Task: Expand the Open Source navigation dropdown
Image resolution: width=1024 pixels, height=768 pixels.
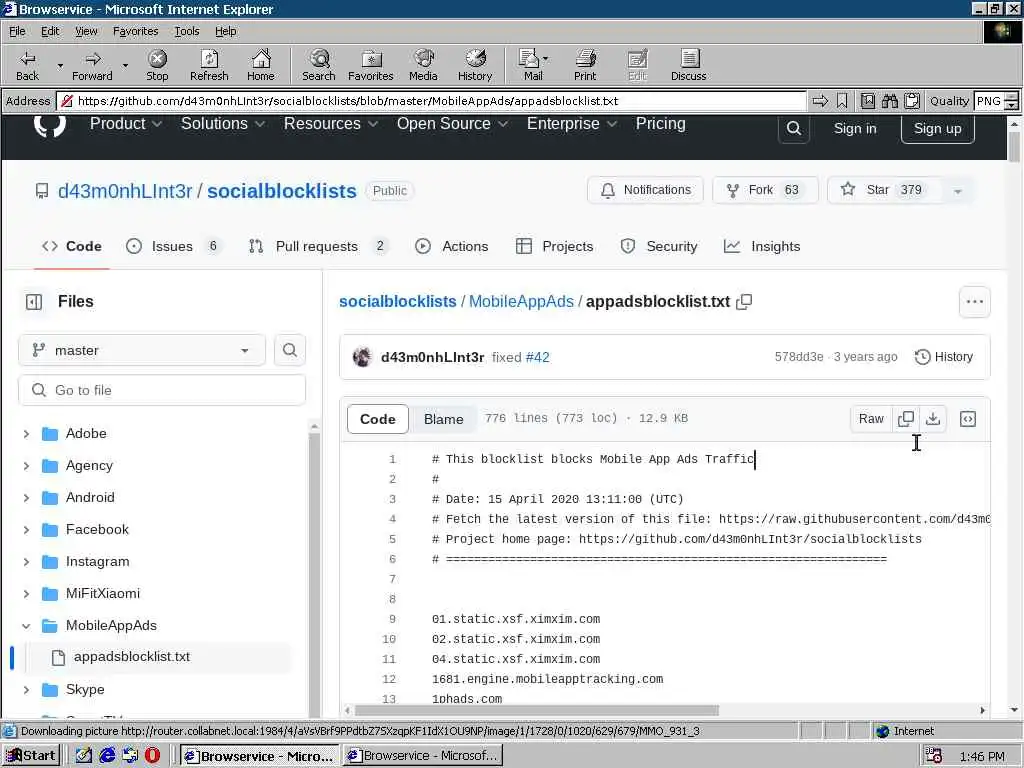Action: (x=452, y=123)
